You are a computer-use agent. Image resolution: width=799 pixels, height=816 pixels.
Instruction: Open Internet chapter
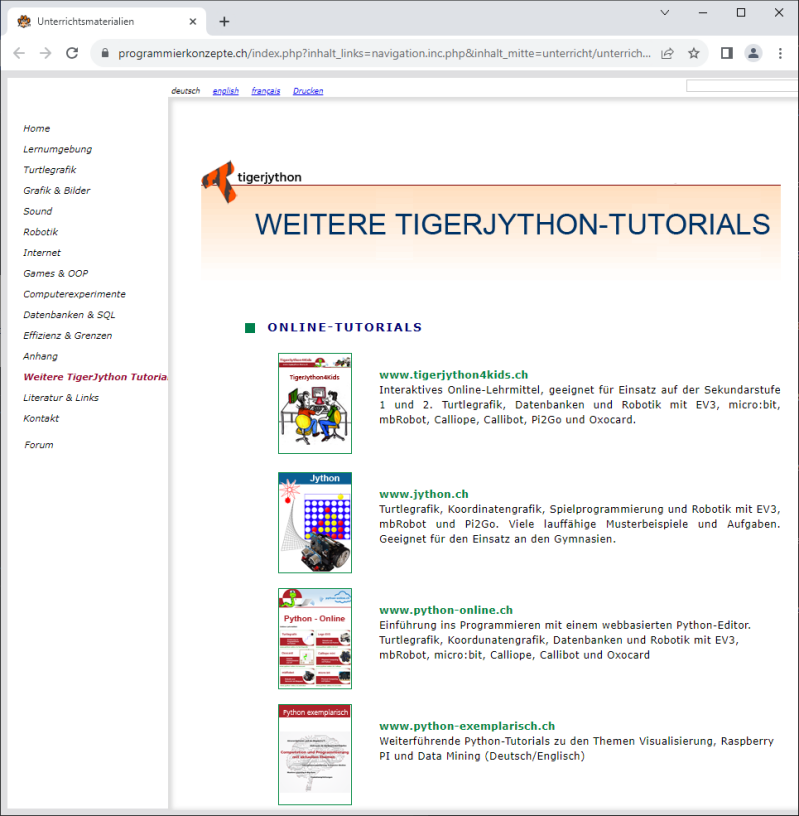[x=42, y=253]
